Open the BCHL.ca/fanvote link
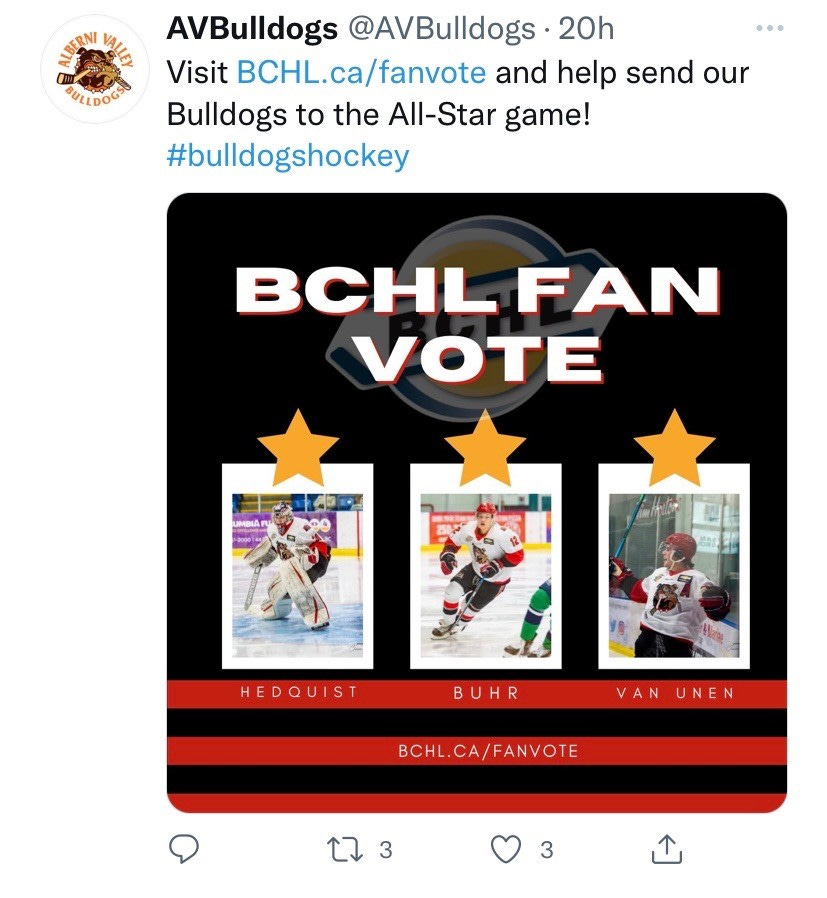 tap(361, 73)
